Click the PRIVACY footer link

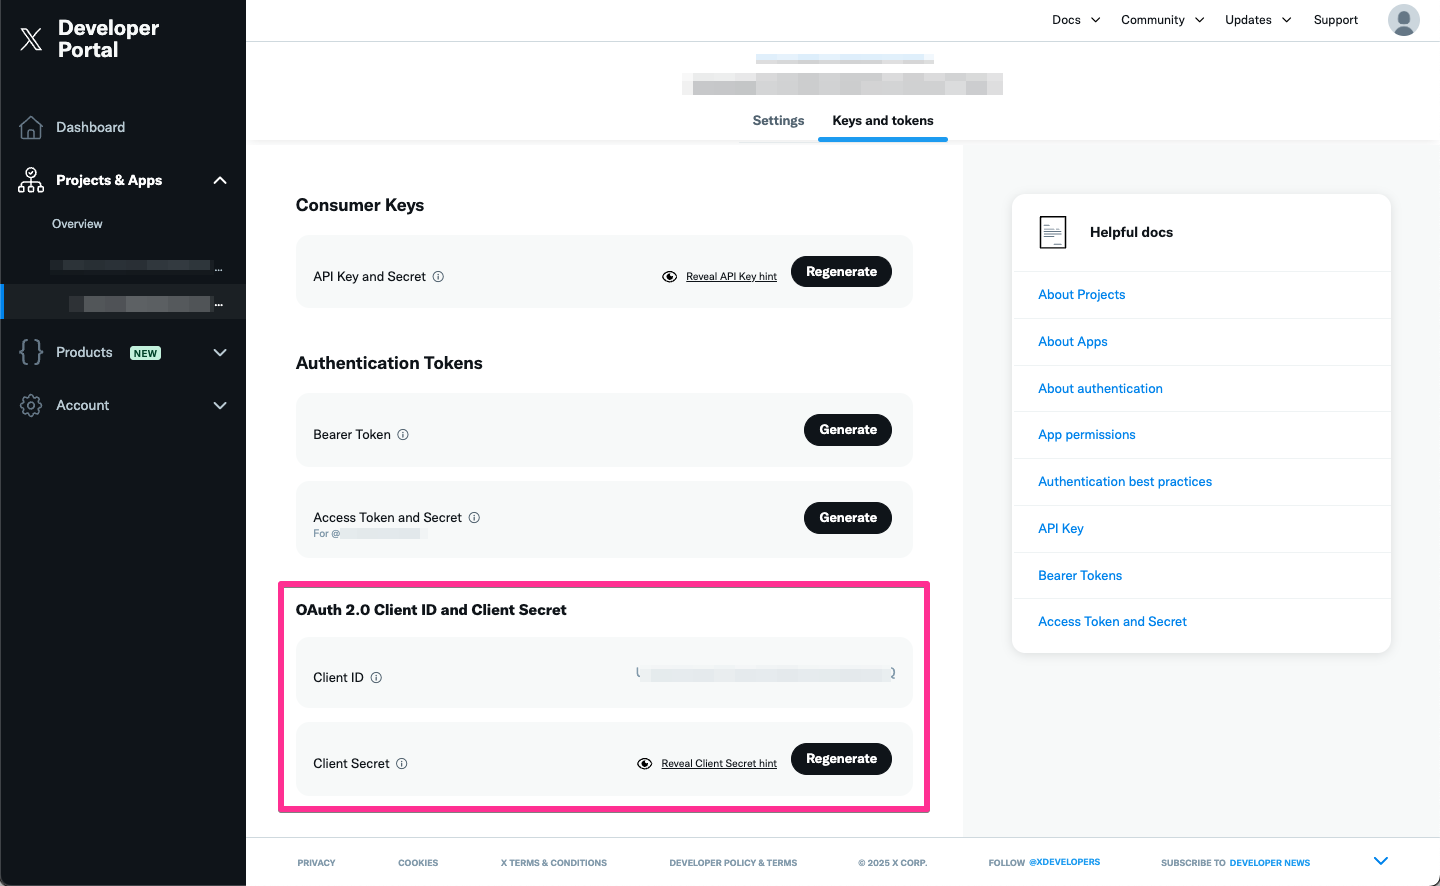point(316,863)
